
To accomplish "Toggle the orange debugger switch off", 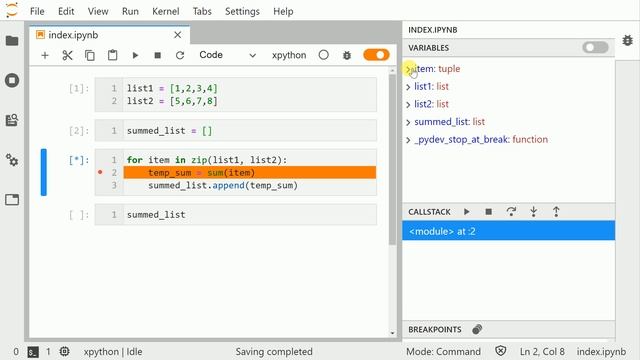I will coord(376,55).
